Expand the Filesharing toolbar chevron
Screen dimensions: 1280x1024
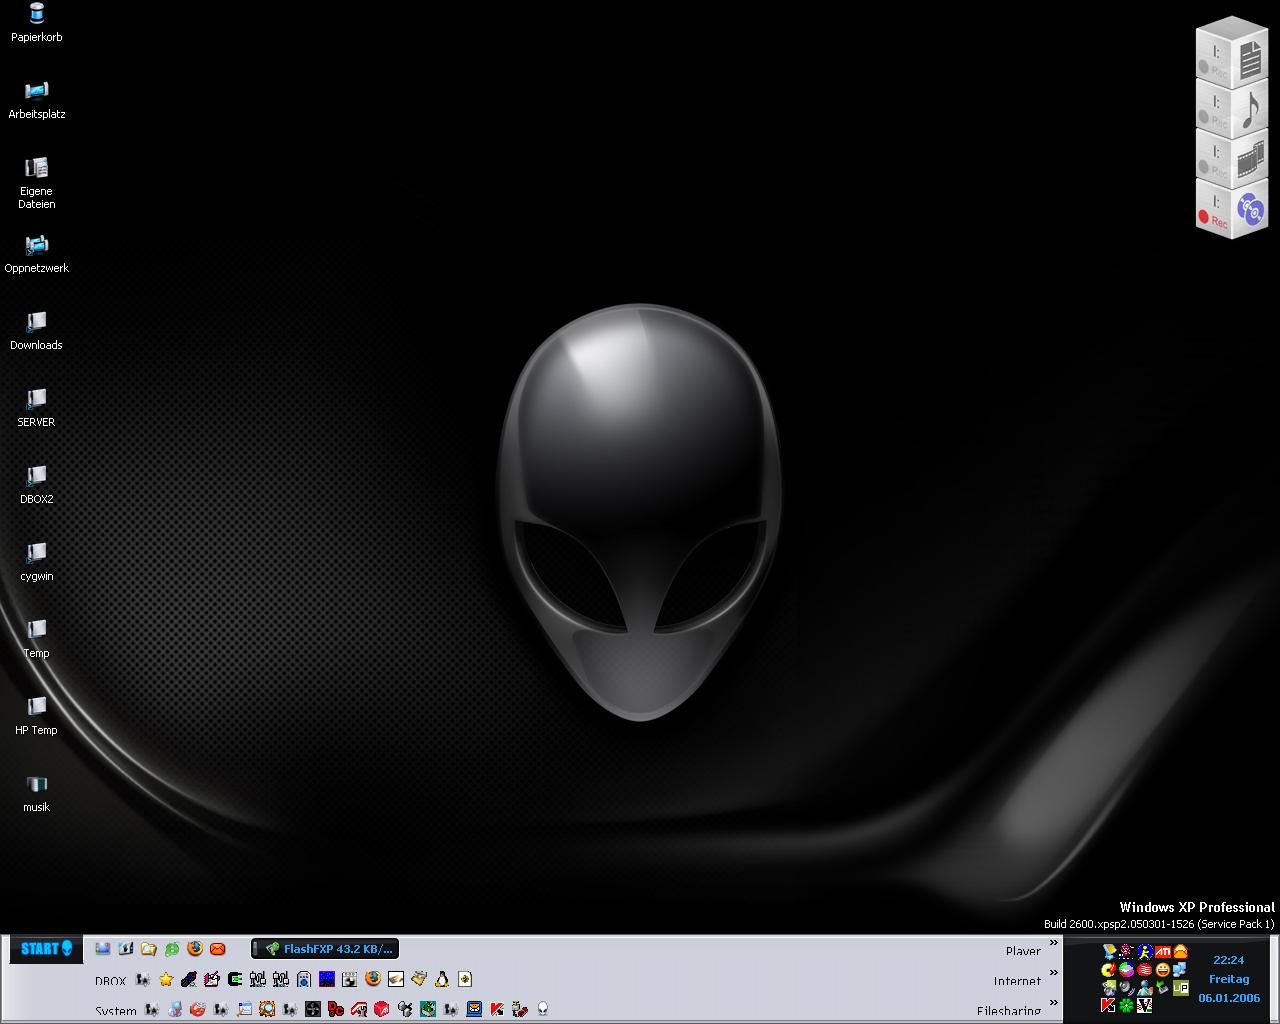(1053, 1003)
